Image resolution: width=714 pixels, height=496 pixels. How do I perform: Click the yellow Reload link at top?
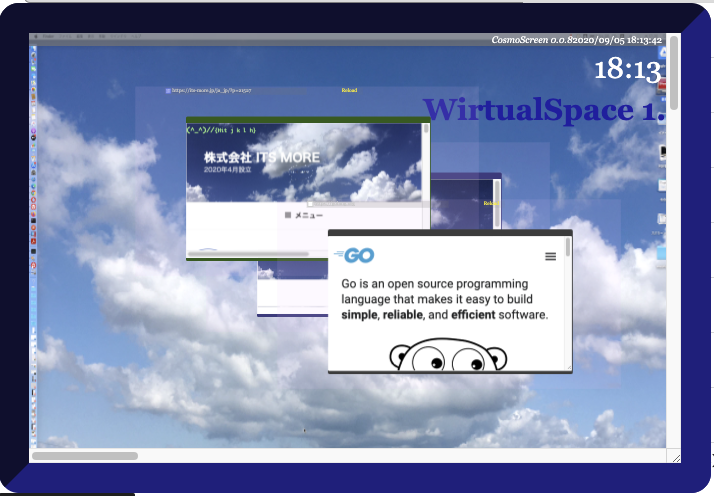coord(349,90)
